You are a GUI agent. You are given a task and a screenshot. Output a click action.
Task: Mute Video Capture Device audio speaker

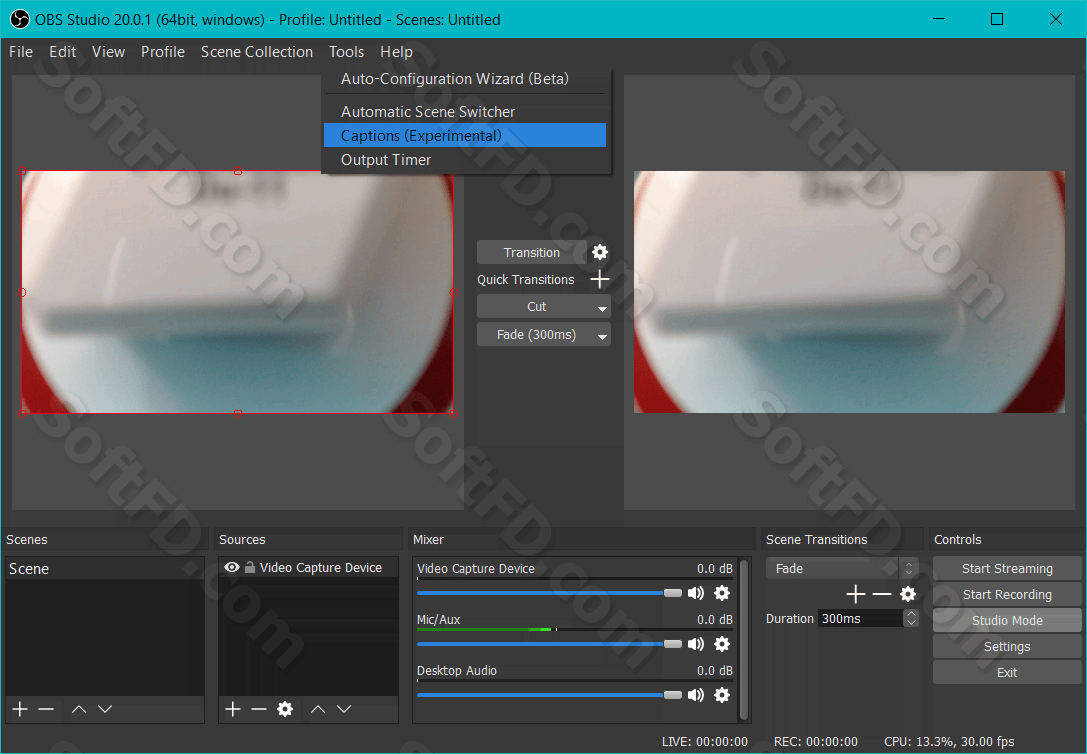[x=696, y=593]
